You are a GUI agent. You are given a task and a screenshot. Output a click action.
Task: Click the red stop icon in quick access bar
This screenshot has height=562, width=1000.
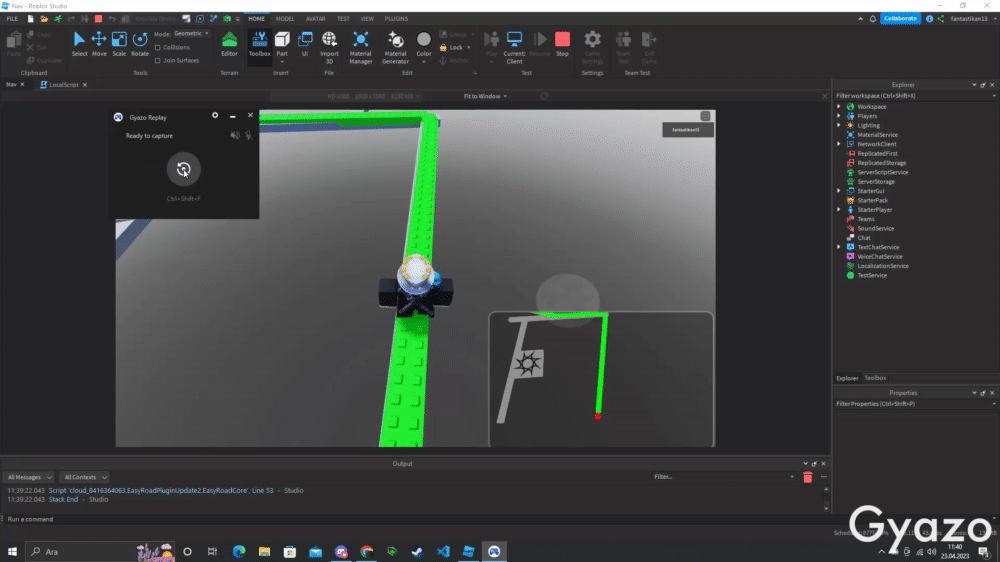click(98, 19)
